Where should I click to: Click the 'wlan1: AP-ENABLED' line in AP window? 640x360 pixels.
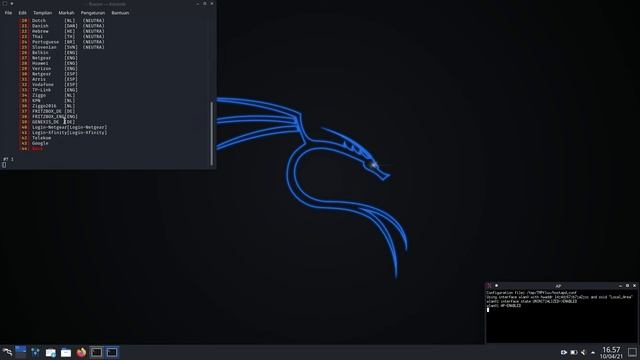click(x=504, y=305)
